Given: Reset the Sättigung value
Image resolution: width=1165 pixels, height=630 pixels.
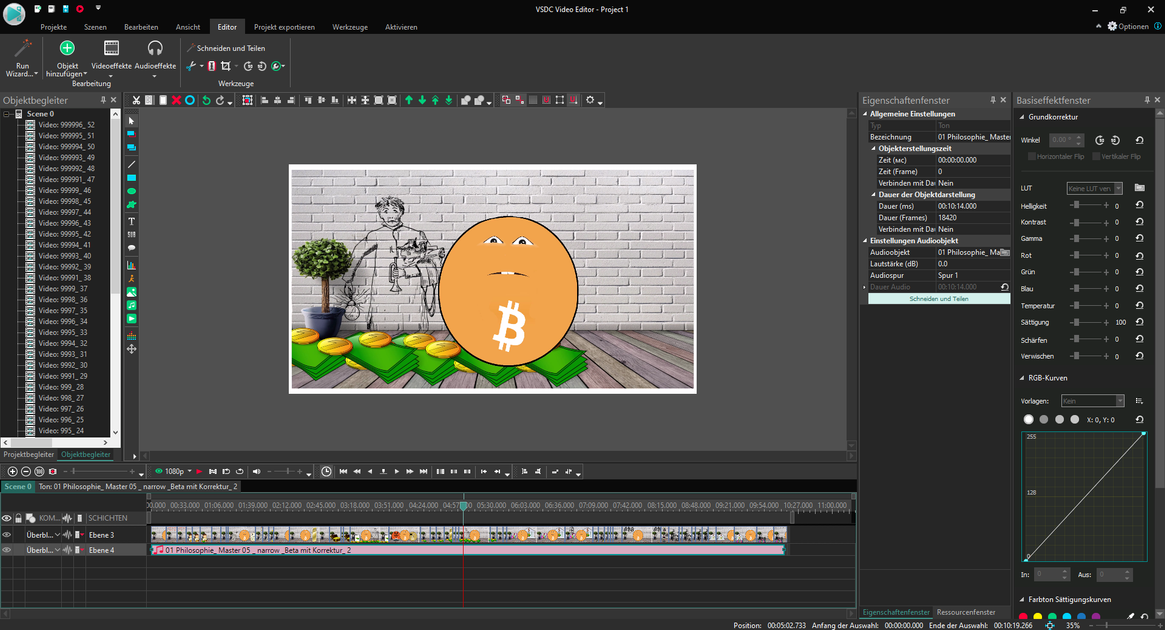Looking at the screenshot, I should coord(1139,322).
